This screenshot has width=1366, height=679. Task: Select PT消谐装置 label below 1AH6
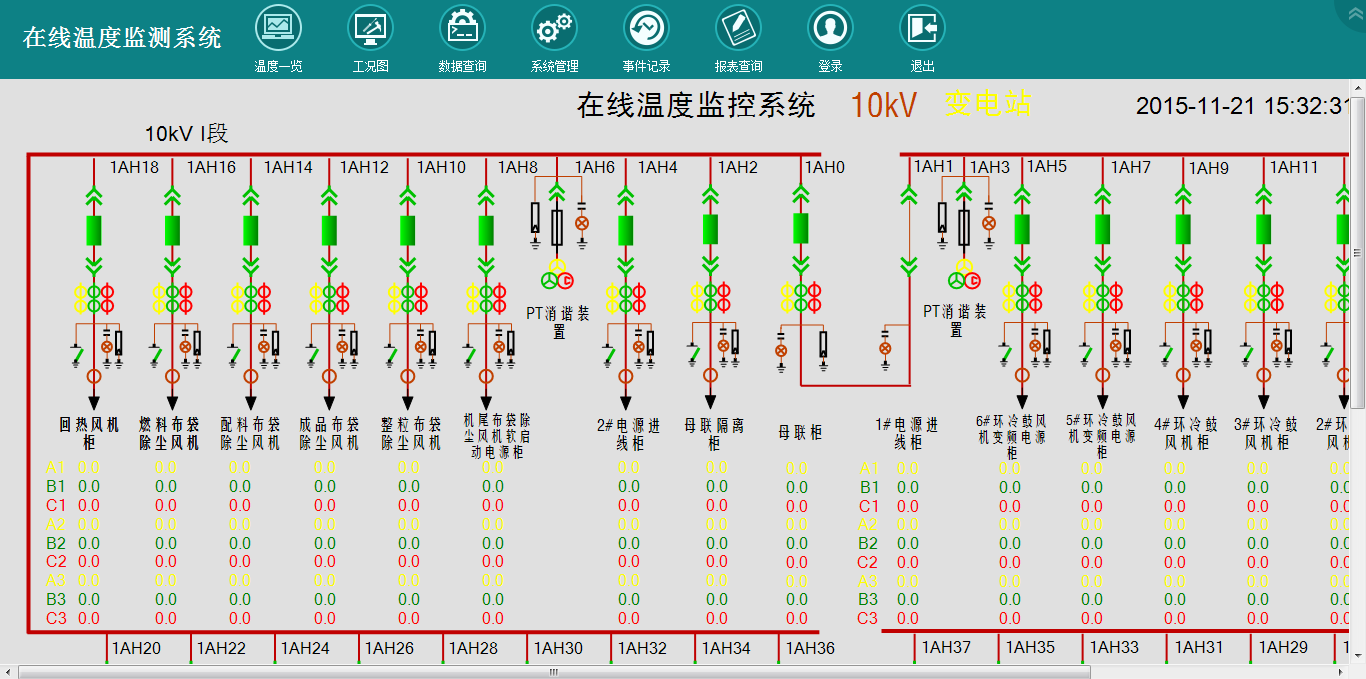pos(558,322)
